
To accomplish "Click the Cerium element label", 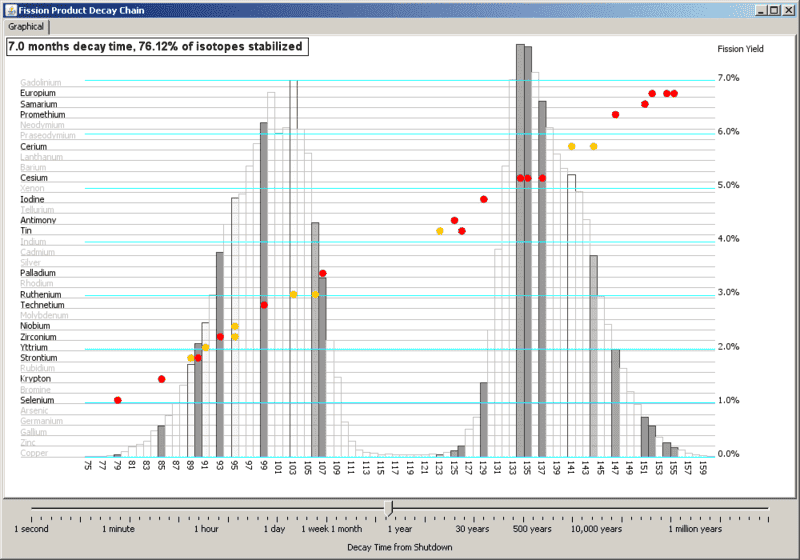I will (x=34, y=146).
